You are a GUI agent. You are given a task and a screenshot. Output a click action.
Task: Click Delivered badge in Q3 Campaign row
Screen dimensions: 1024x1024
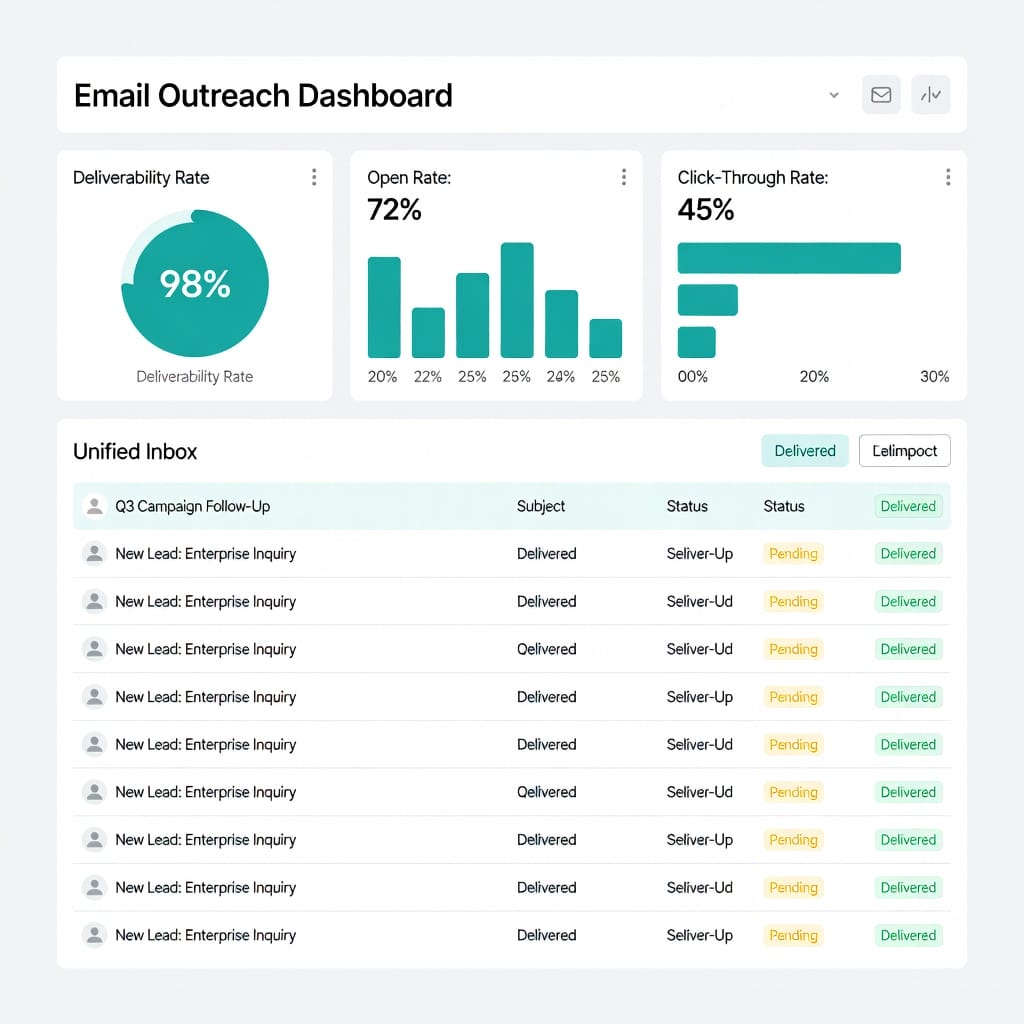click(x=908, y=506)
